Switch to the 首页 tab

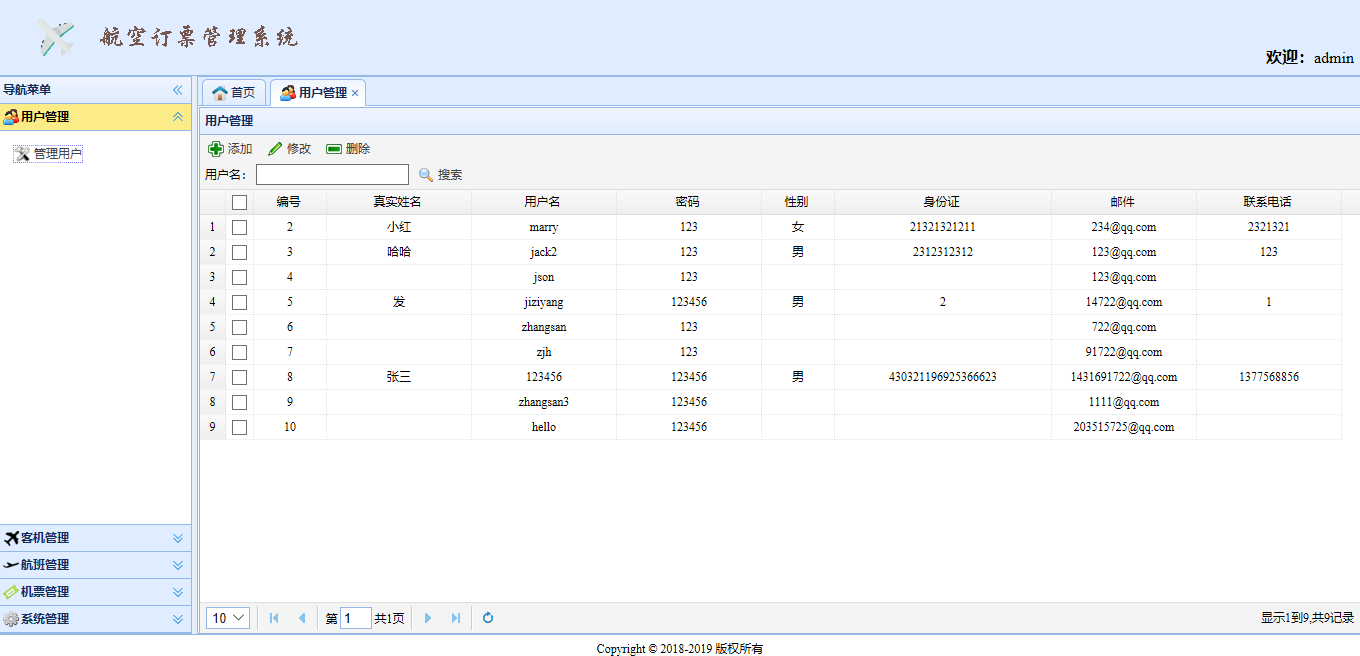234,93
